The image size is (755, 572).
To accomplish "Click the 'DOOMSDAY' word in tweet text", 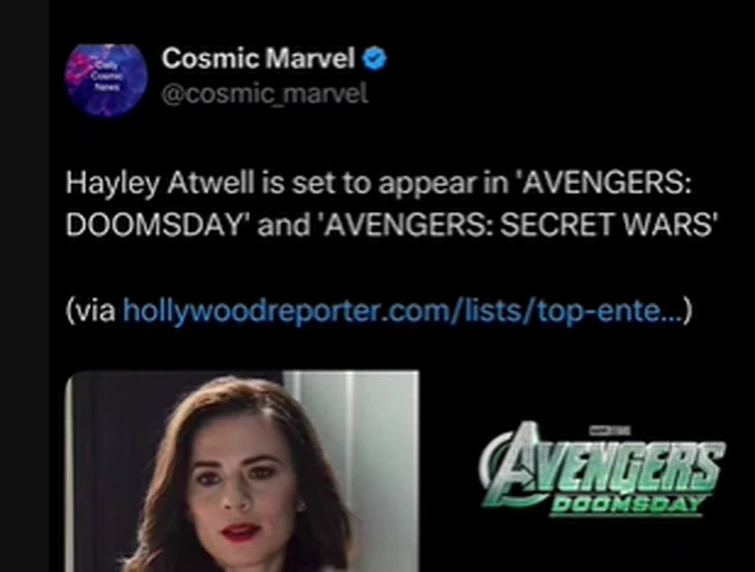I will tap(153, 225).
